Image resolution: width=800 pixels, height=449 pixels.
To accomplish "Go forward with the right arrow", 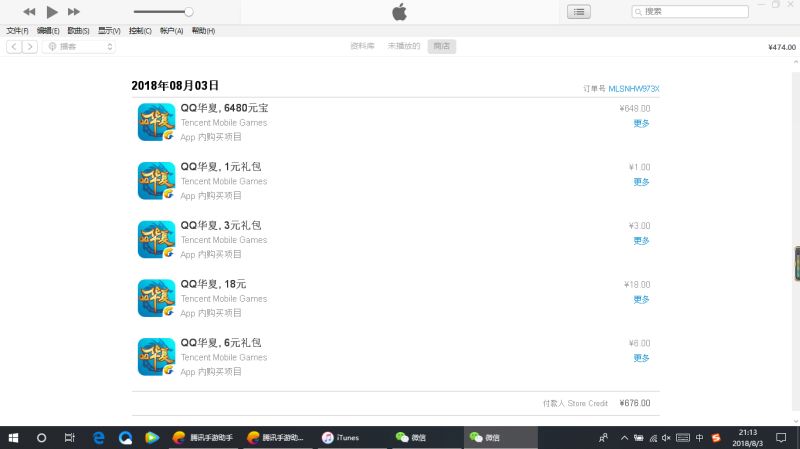I will (x=30, y=46).
